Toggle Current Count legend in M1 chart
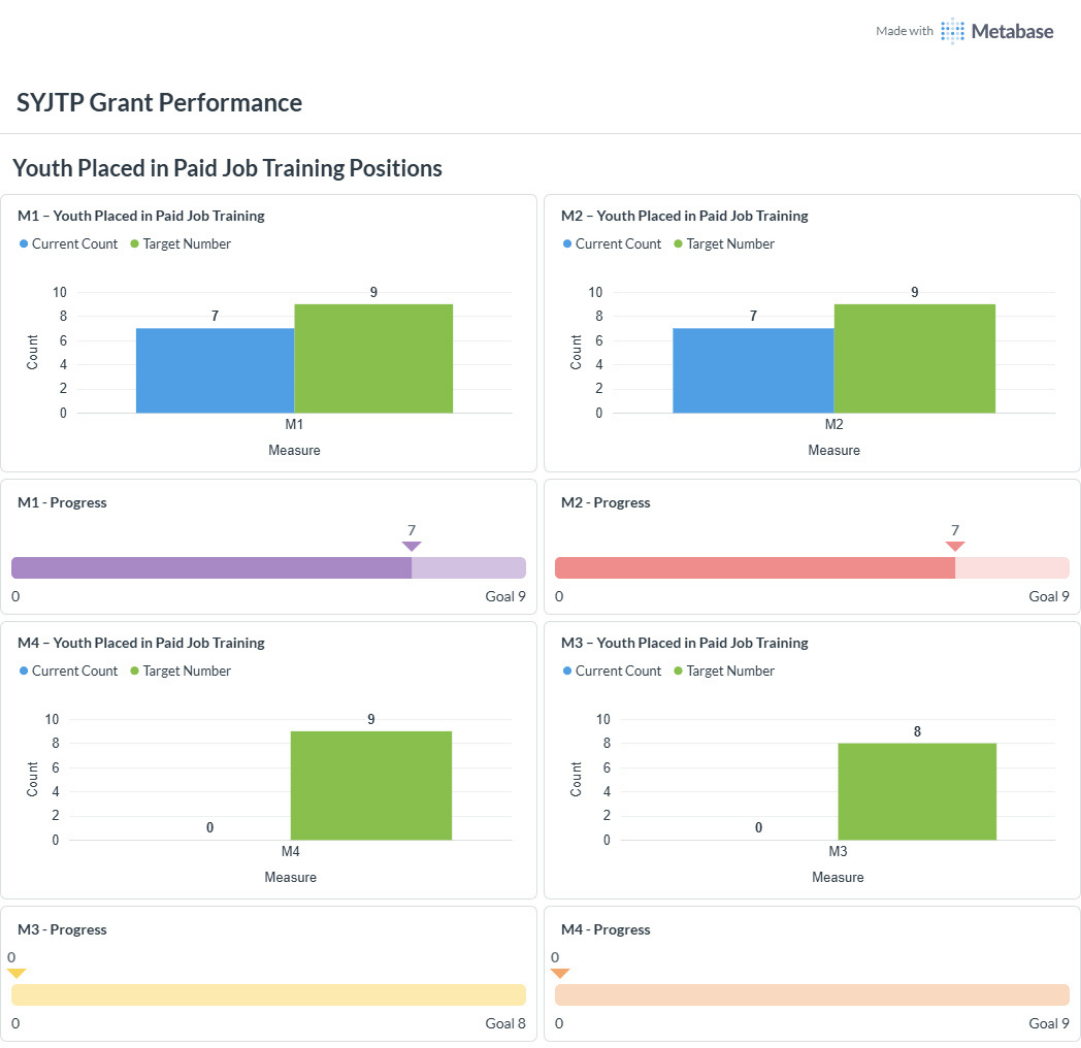The height and width of the screenshot is (1048, 1081). pyautogui.click(x=68, y=244)
